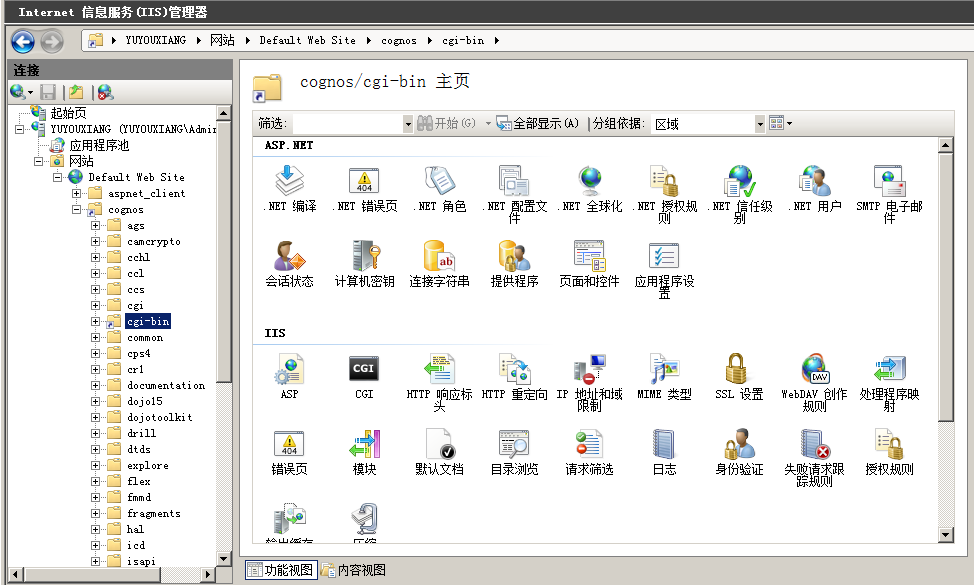
Task: Switch to 内容视图 tab
Action: coord(353,569)
